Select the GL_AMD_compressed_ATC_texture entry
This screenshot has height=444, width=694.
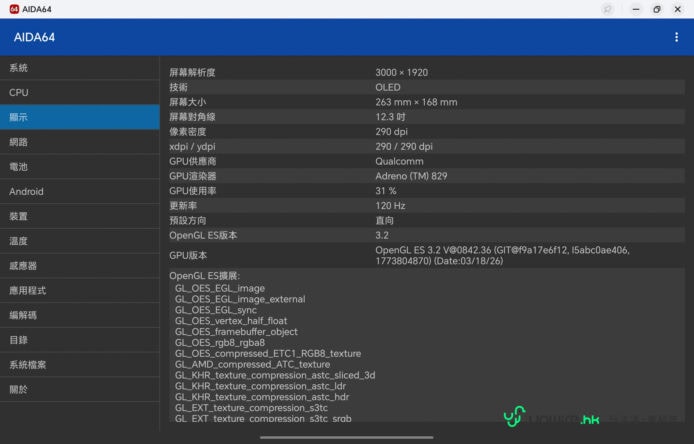coord(252,364)
